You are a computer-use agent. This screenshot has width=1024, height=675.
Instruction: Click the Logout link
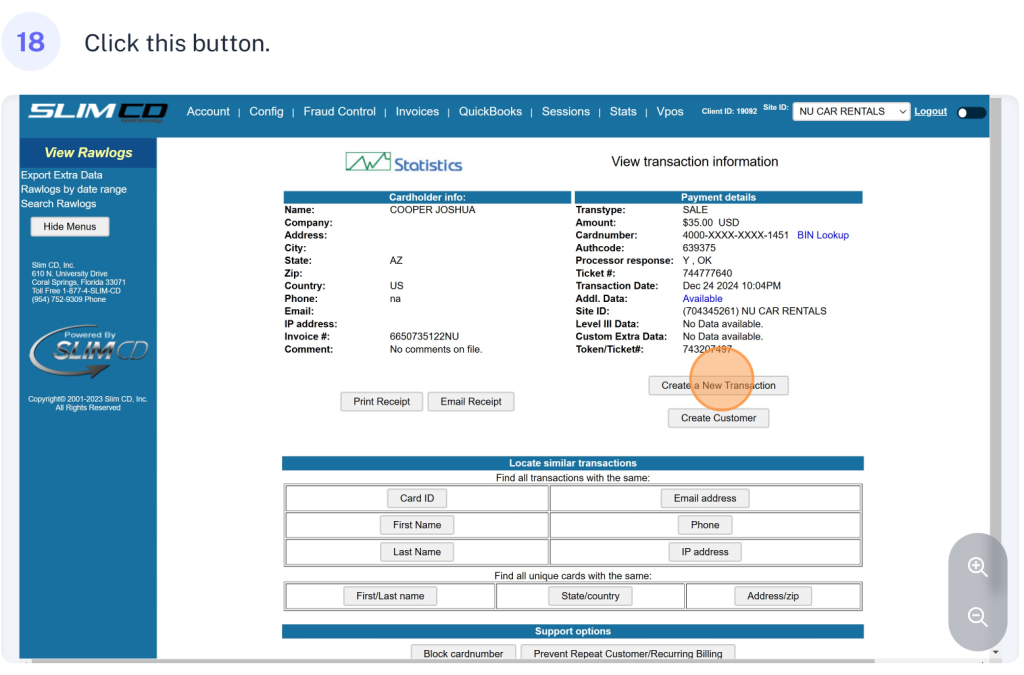click(x=930, y=112)
